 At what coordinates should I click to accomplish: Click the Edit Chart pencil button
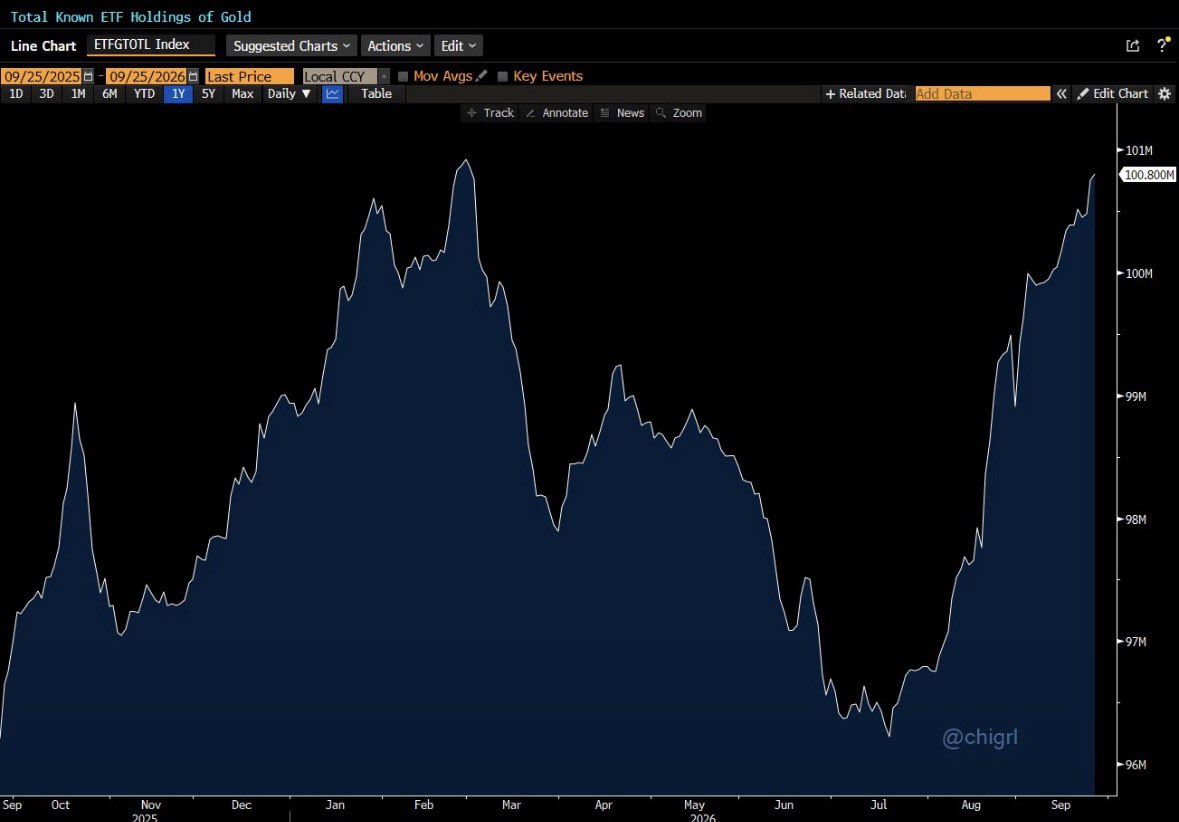[x=1113, y=94]
